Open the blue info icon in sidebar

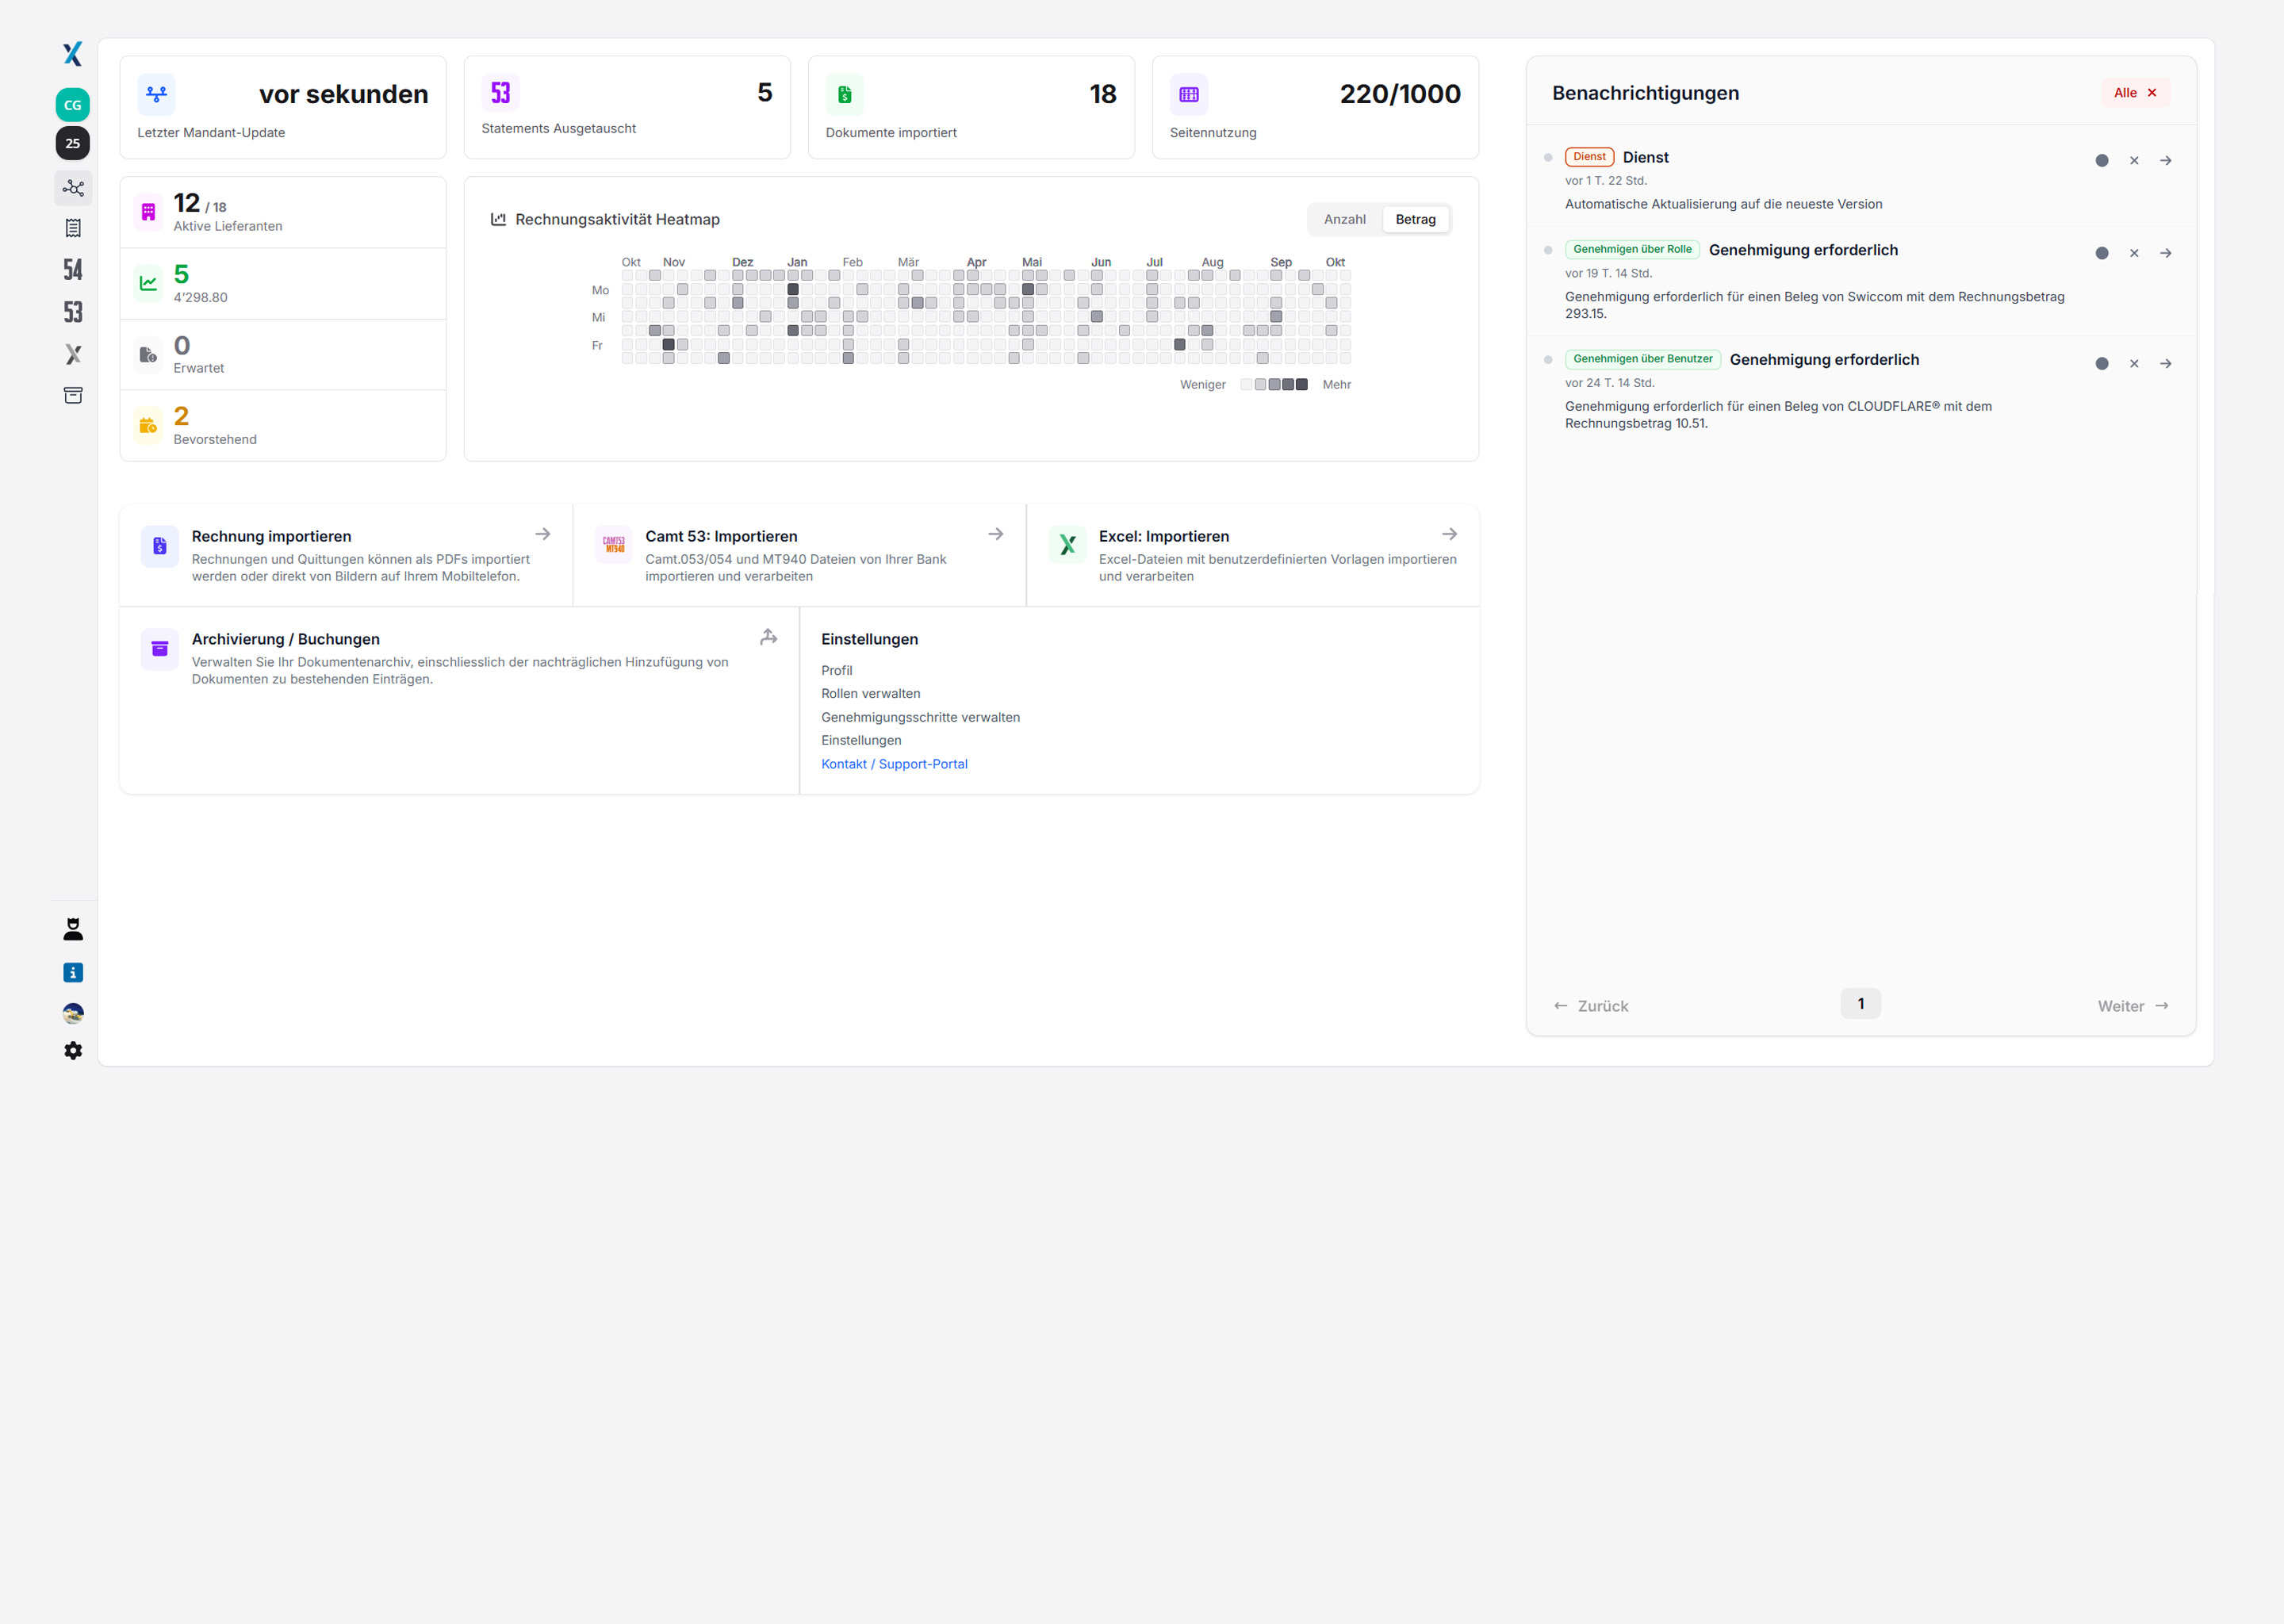click(x=73, y=972)
